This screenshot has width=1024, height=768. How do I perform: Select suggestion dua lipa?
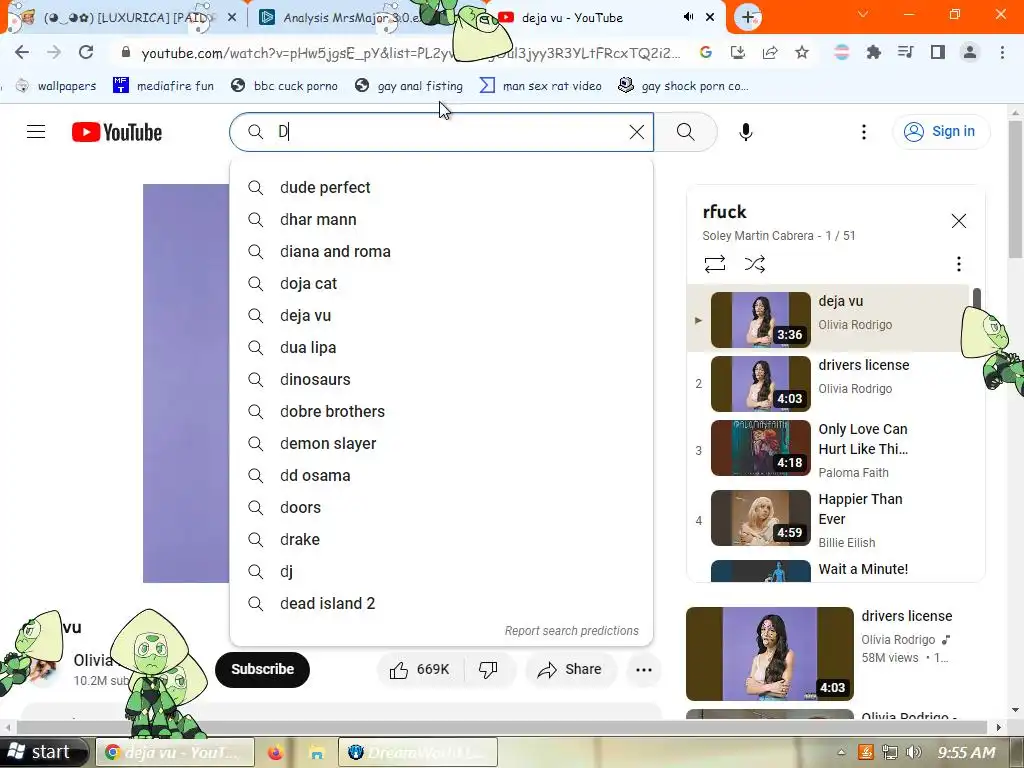308,347
